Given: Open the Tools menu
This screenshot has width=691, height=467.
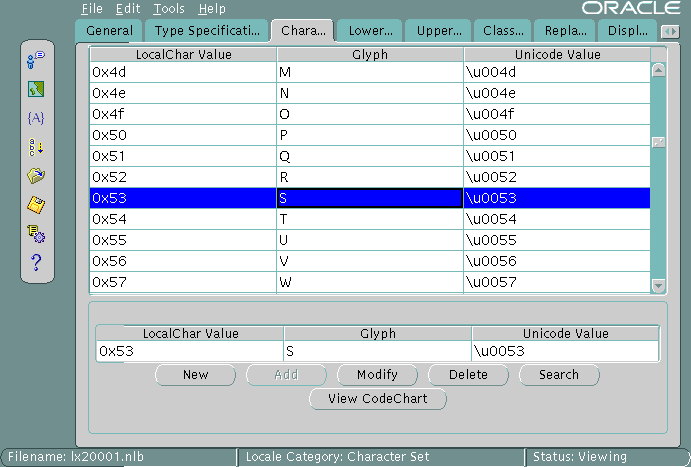Looking at the screenshot, I should pos(169,9).
